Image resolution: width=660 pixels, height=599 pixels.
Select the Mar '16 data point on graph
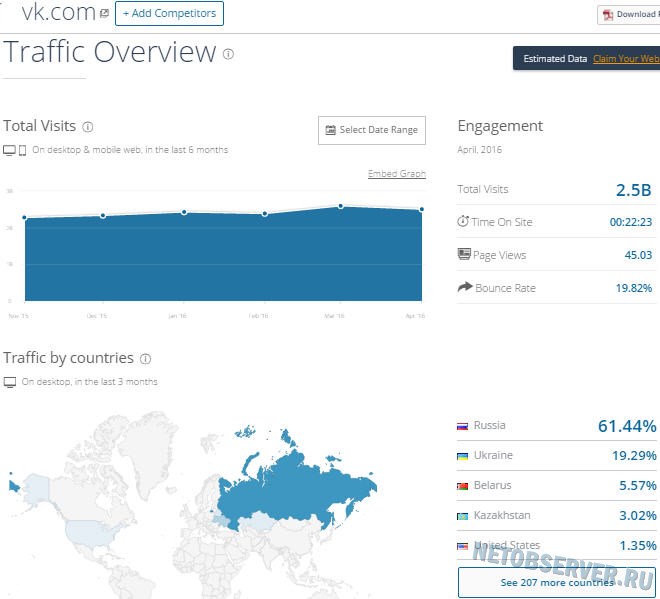[x=341, y=206]
